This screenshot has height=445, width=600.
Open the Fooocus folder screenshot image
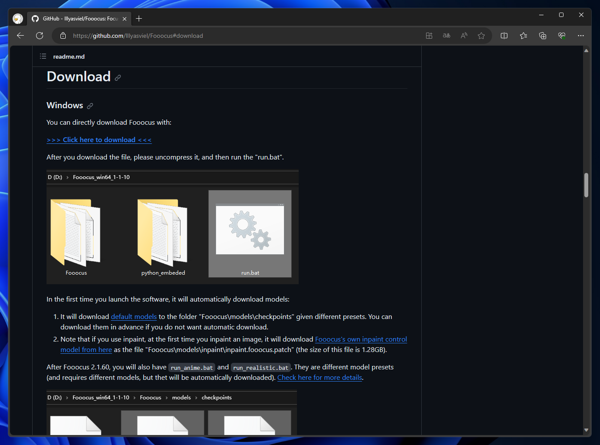tap(172, 227)
